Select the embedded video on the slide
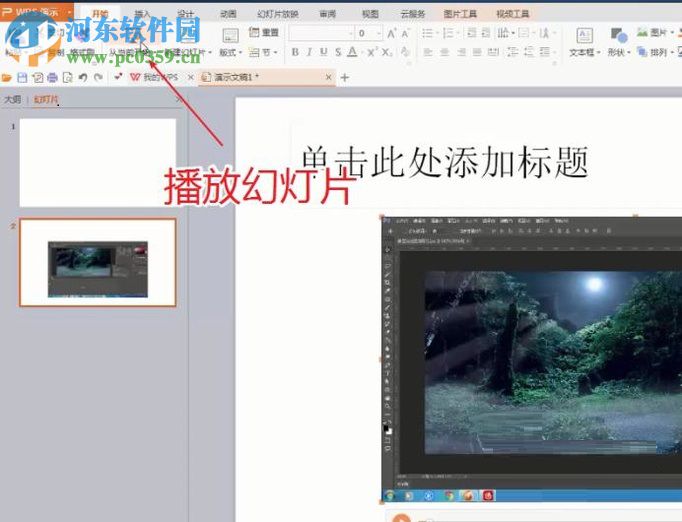 tap(532, 359)
